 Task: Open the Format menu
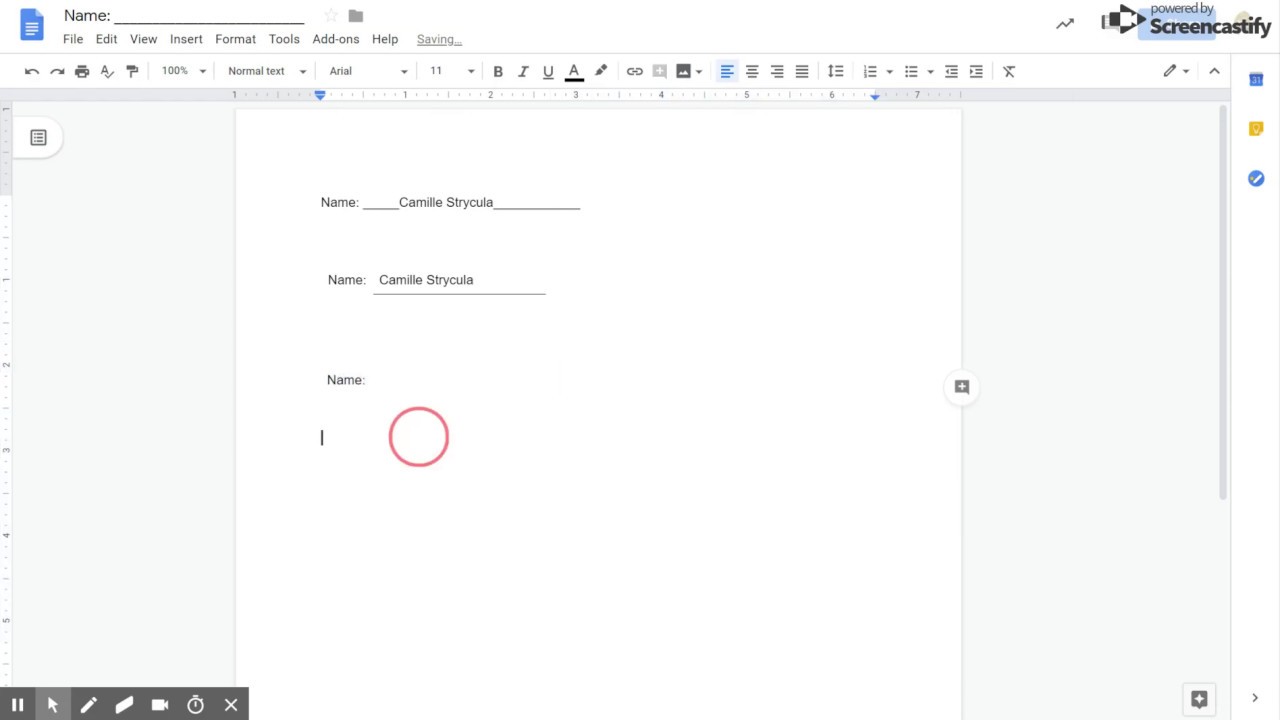[235, 39]
